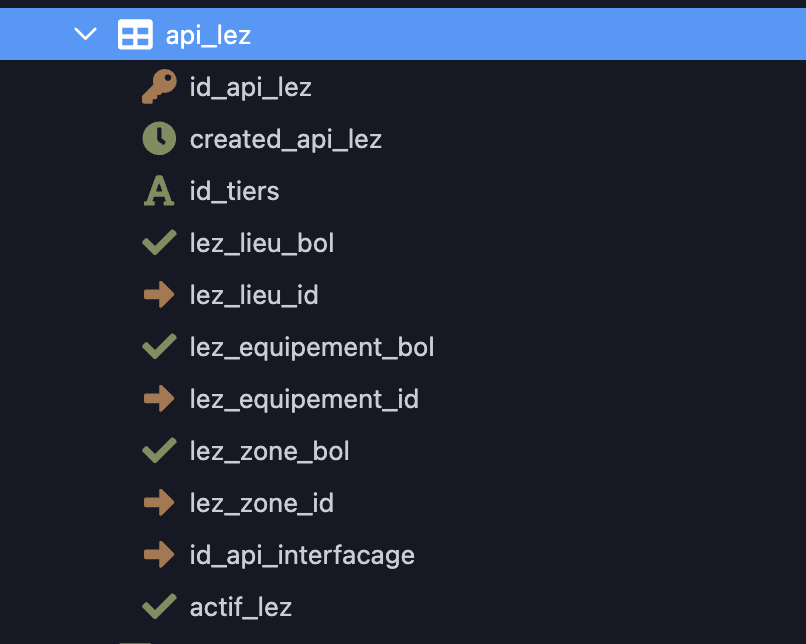This screenshot has height=644, width=806.
Task: Click the text type A icon for id_tiers
Action: pyautogui.click(x=159, y=191)
